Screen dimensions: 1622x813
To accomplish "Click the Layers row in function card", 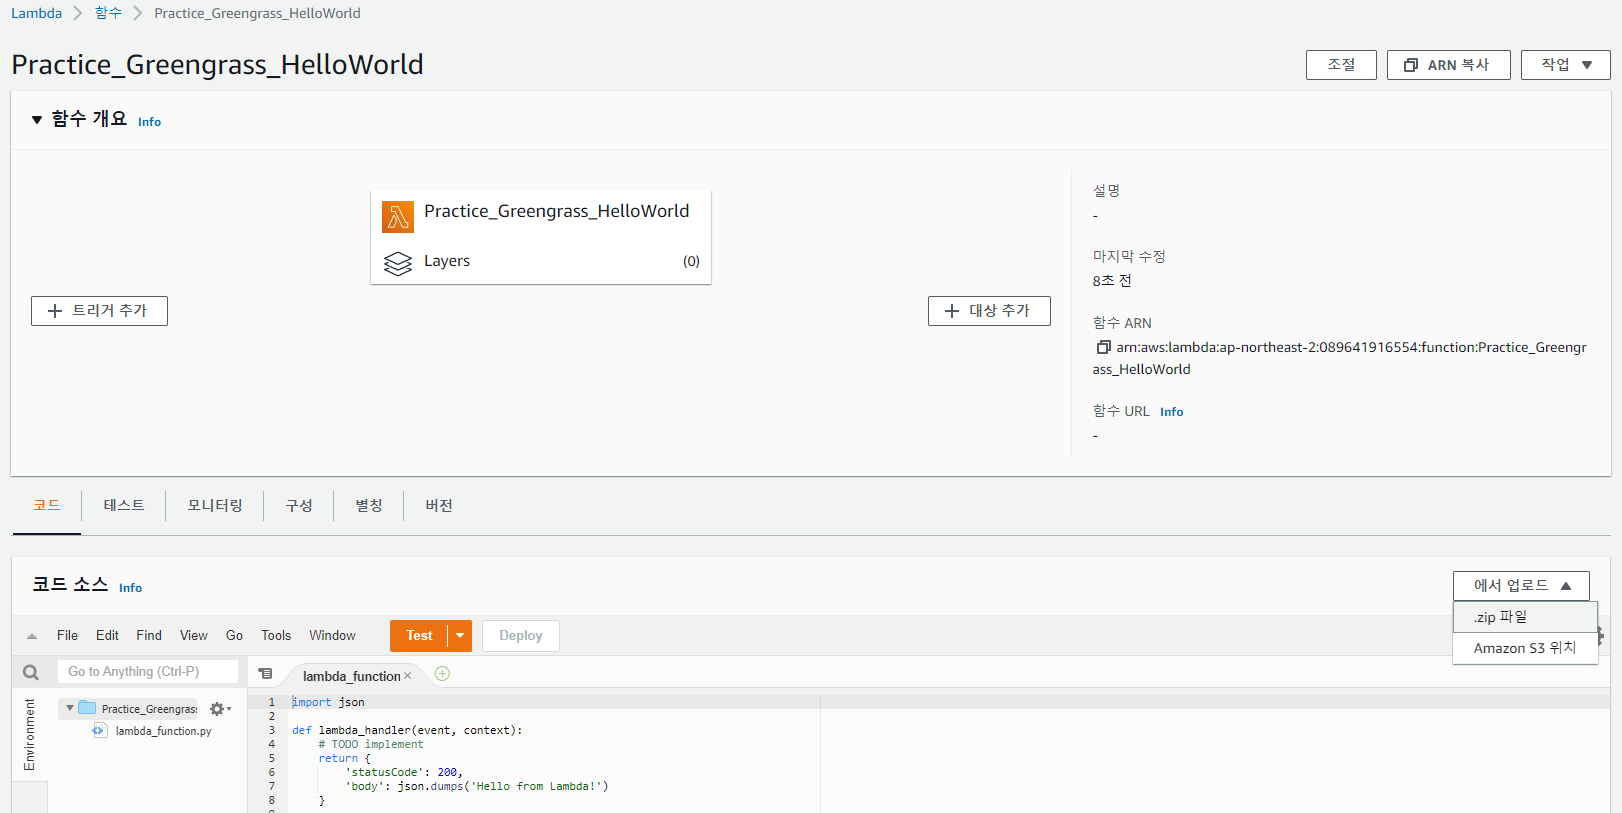I will click(x=541, y=262).
